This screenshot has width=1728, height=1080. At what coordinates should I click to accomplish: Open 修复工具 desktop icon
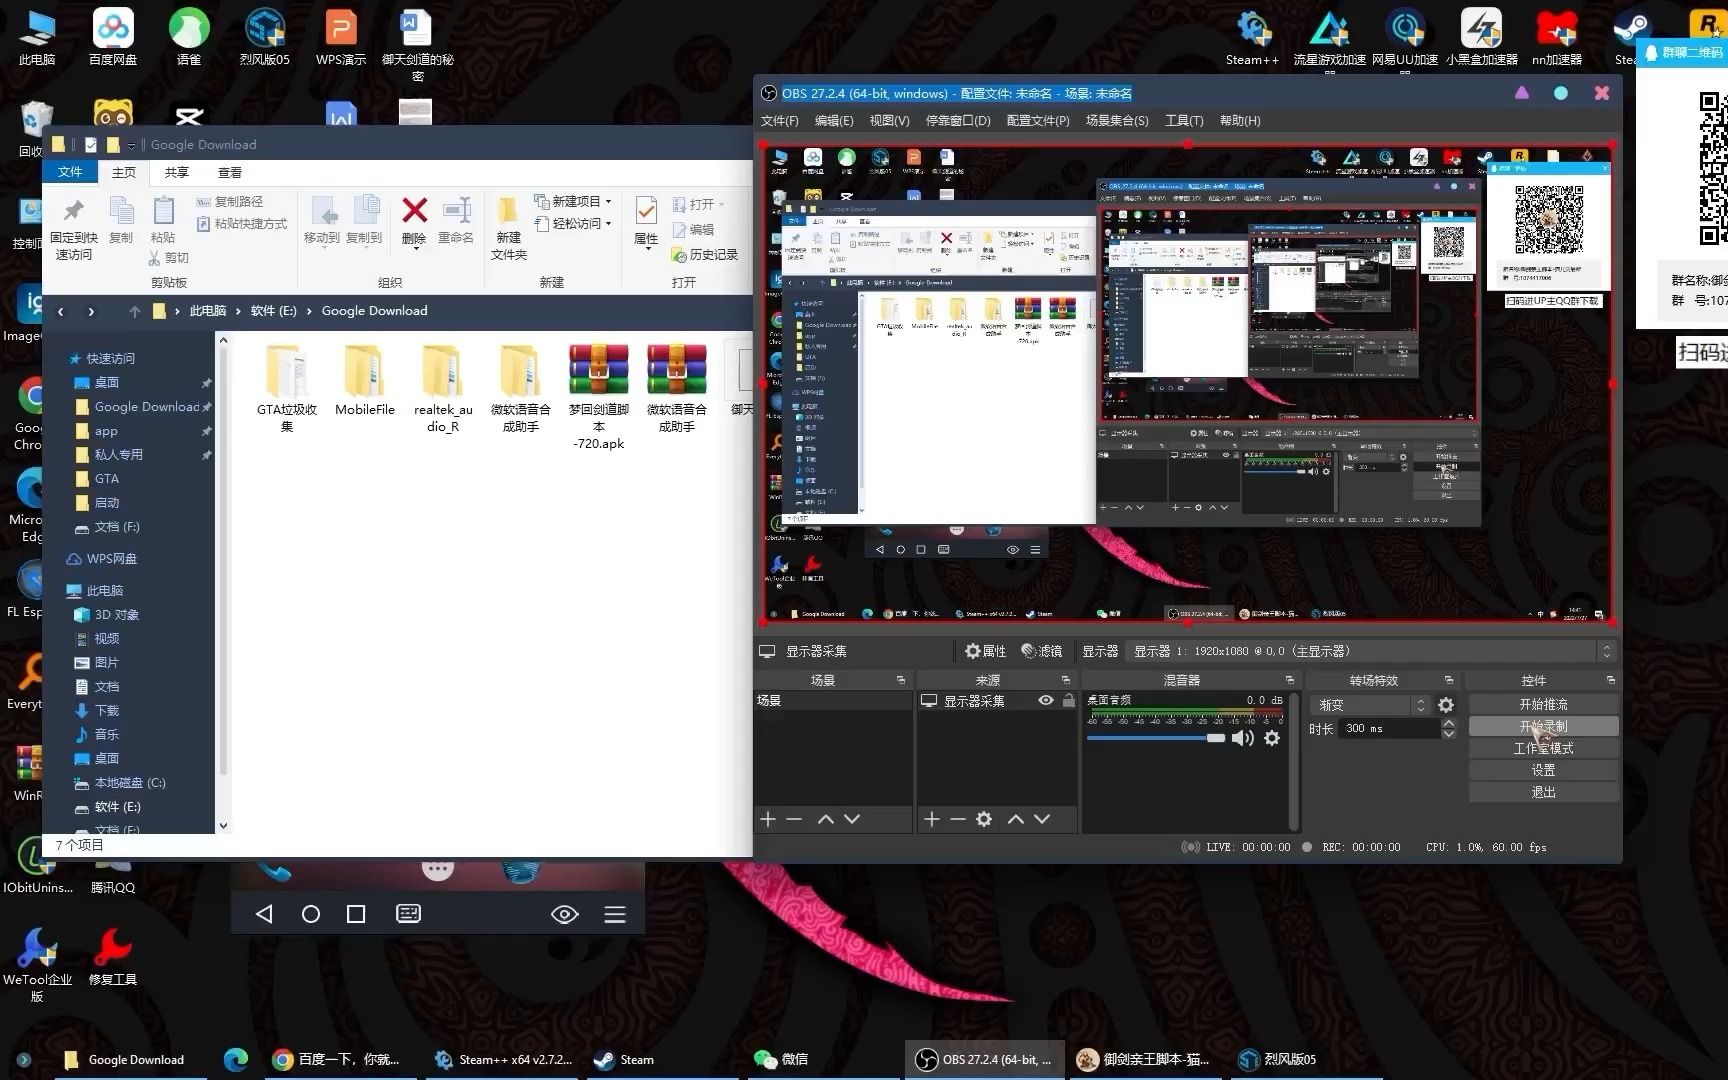click(113, 956)
